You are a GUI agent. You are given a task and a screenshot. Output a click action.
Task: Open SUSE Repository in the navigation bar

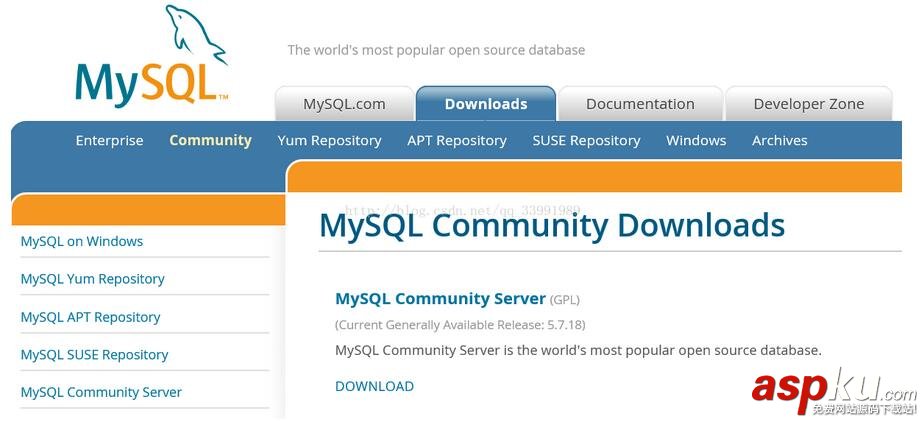(586, 141)
